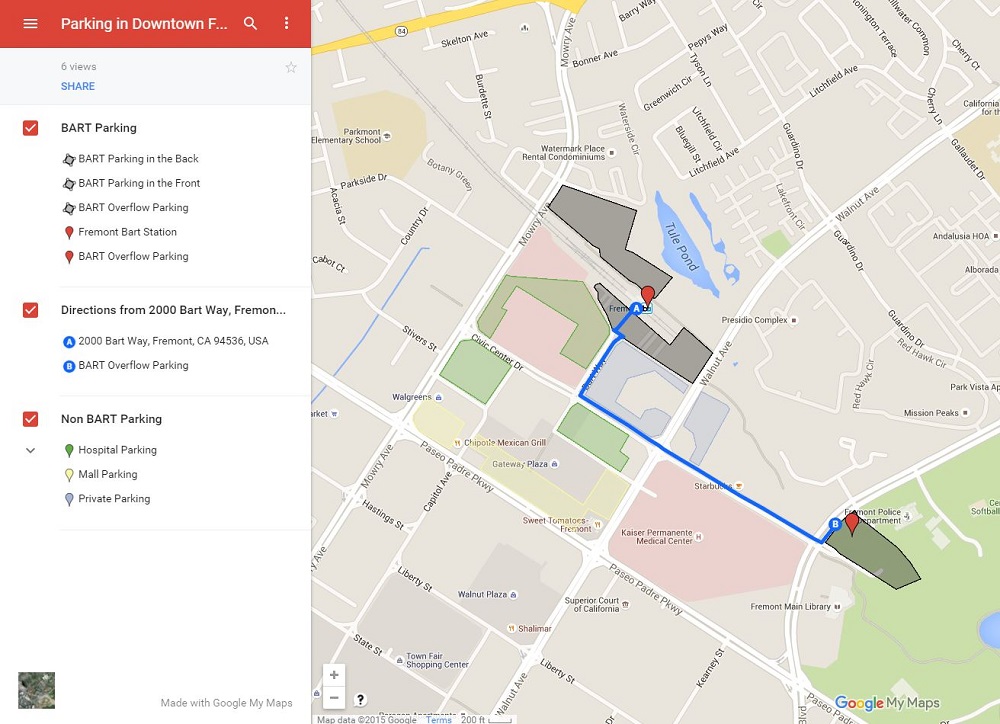Screen dimensions: 1000x724
Task: Click Sweet Tomatoes Fremont label
Action: pos(557,524)
